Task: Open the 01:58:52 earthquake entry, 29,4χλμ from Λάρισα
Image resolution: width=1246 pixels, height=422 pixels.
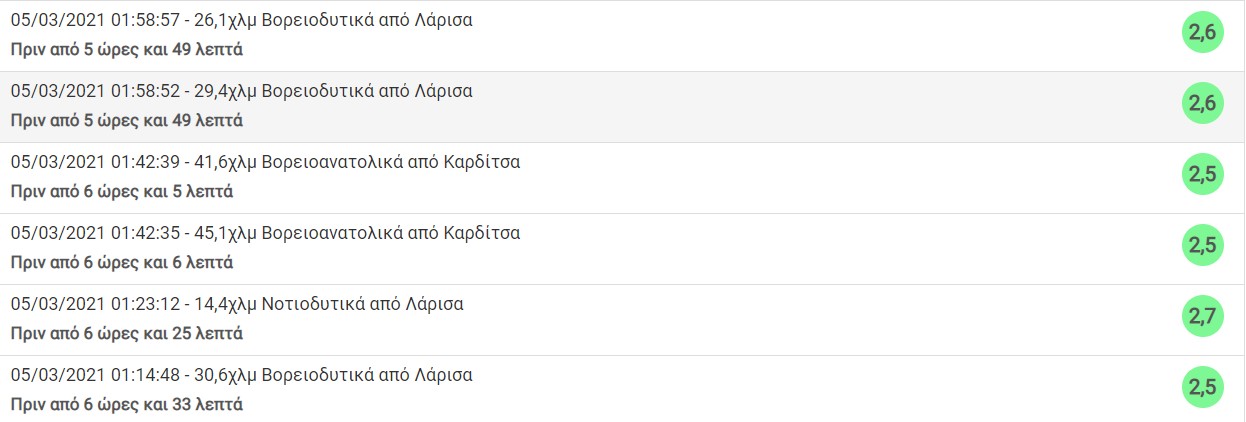Action: 241,91
